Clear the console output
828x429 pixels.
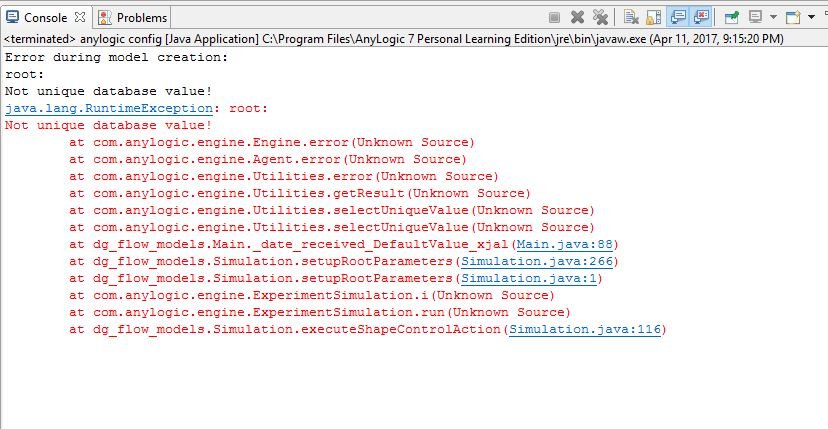coord(631,17)
